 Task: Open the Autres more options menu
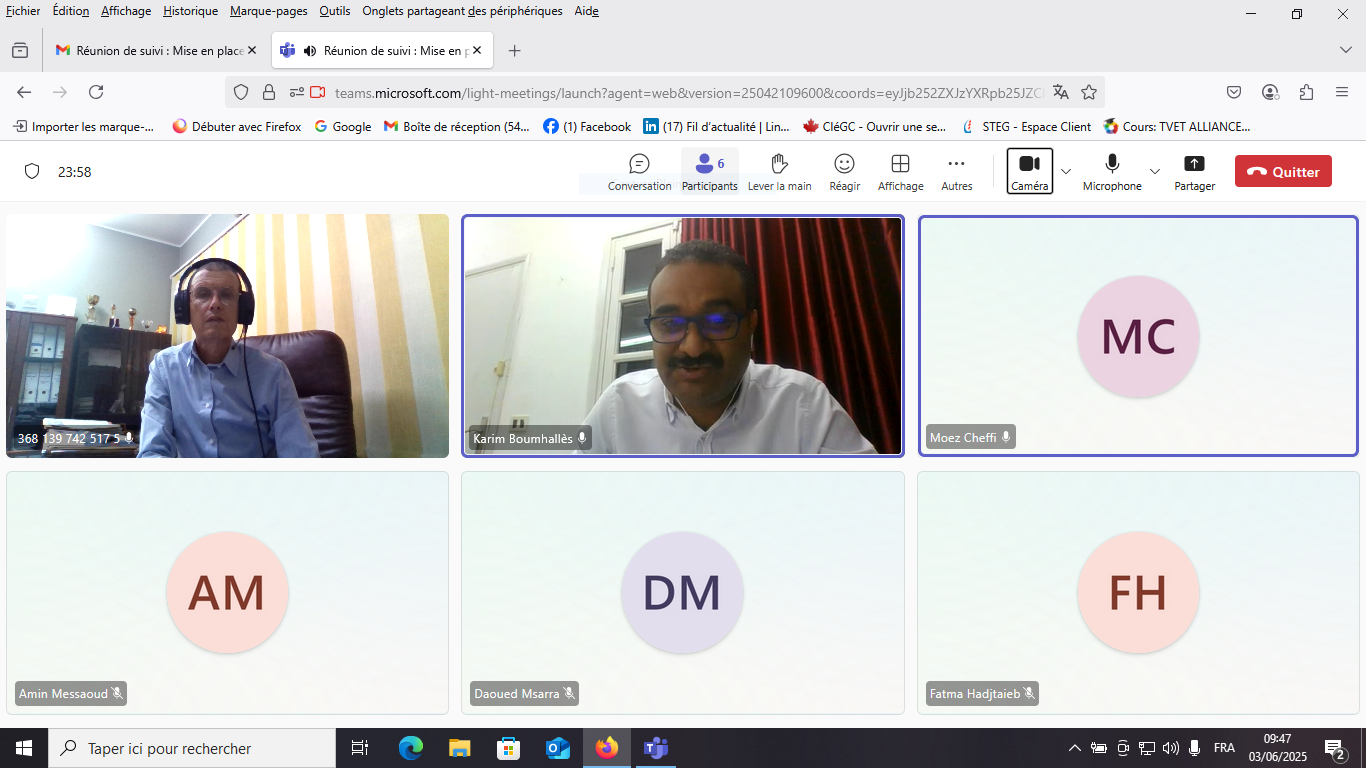pyautogui.click(x=957, y=172)
